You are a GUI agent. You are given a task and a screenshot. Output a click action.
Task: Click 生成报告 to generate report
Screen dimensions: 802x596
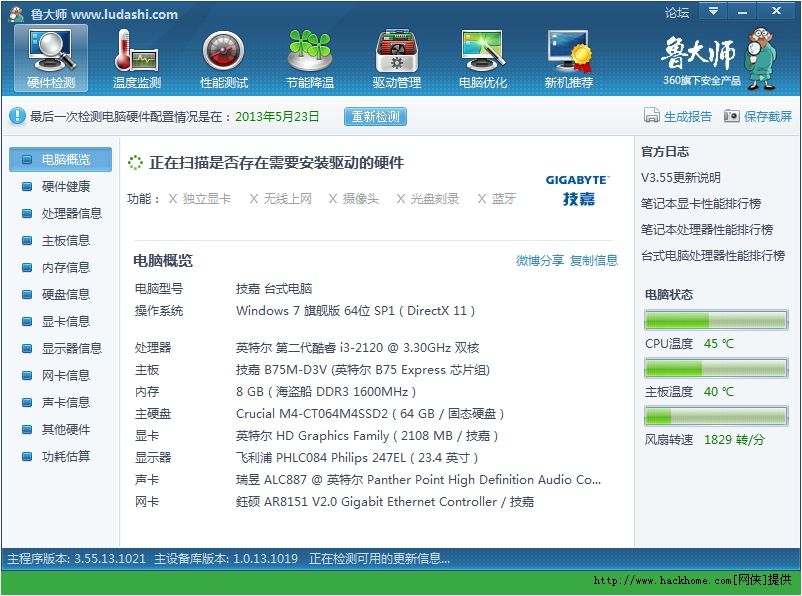click(687, 116)
